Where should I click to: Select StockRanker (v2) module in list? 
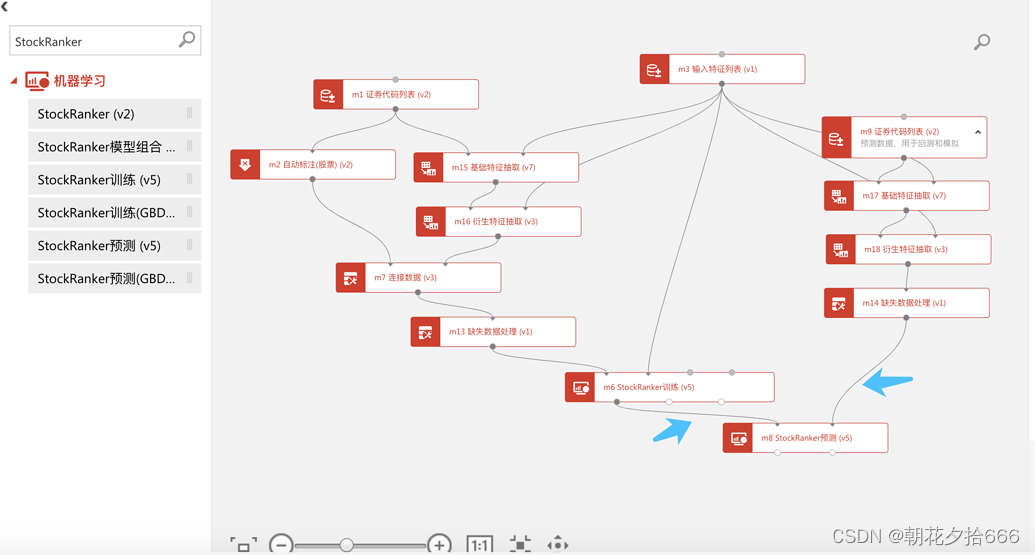click(114, 114)
